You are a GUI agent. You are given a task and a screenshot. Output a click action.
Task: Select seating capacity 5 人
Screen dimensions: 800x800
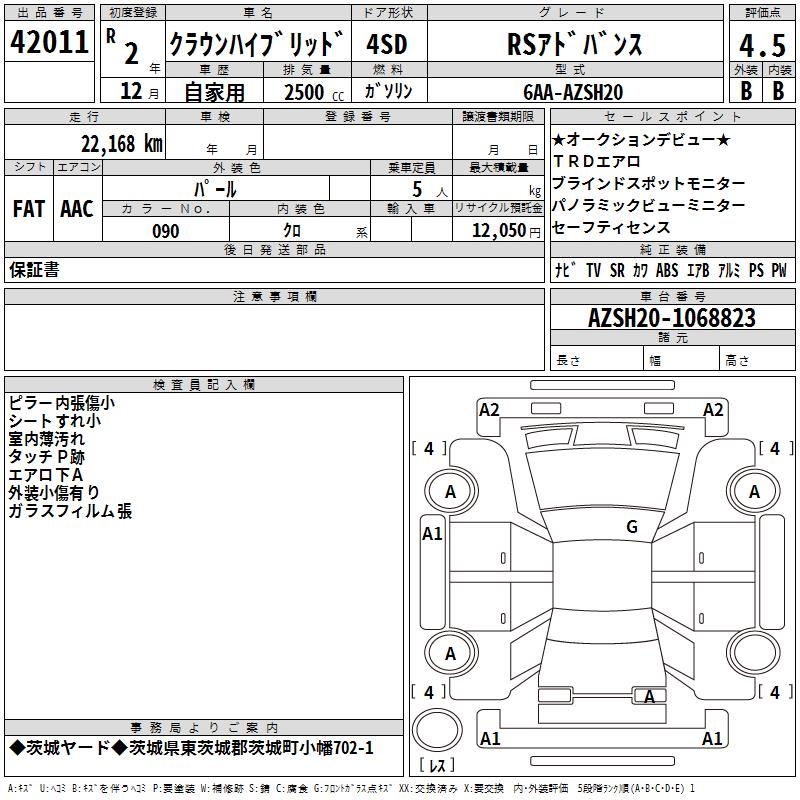[x=430, y=190]
